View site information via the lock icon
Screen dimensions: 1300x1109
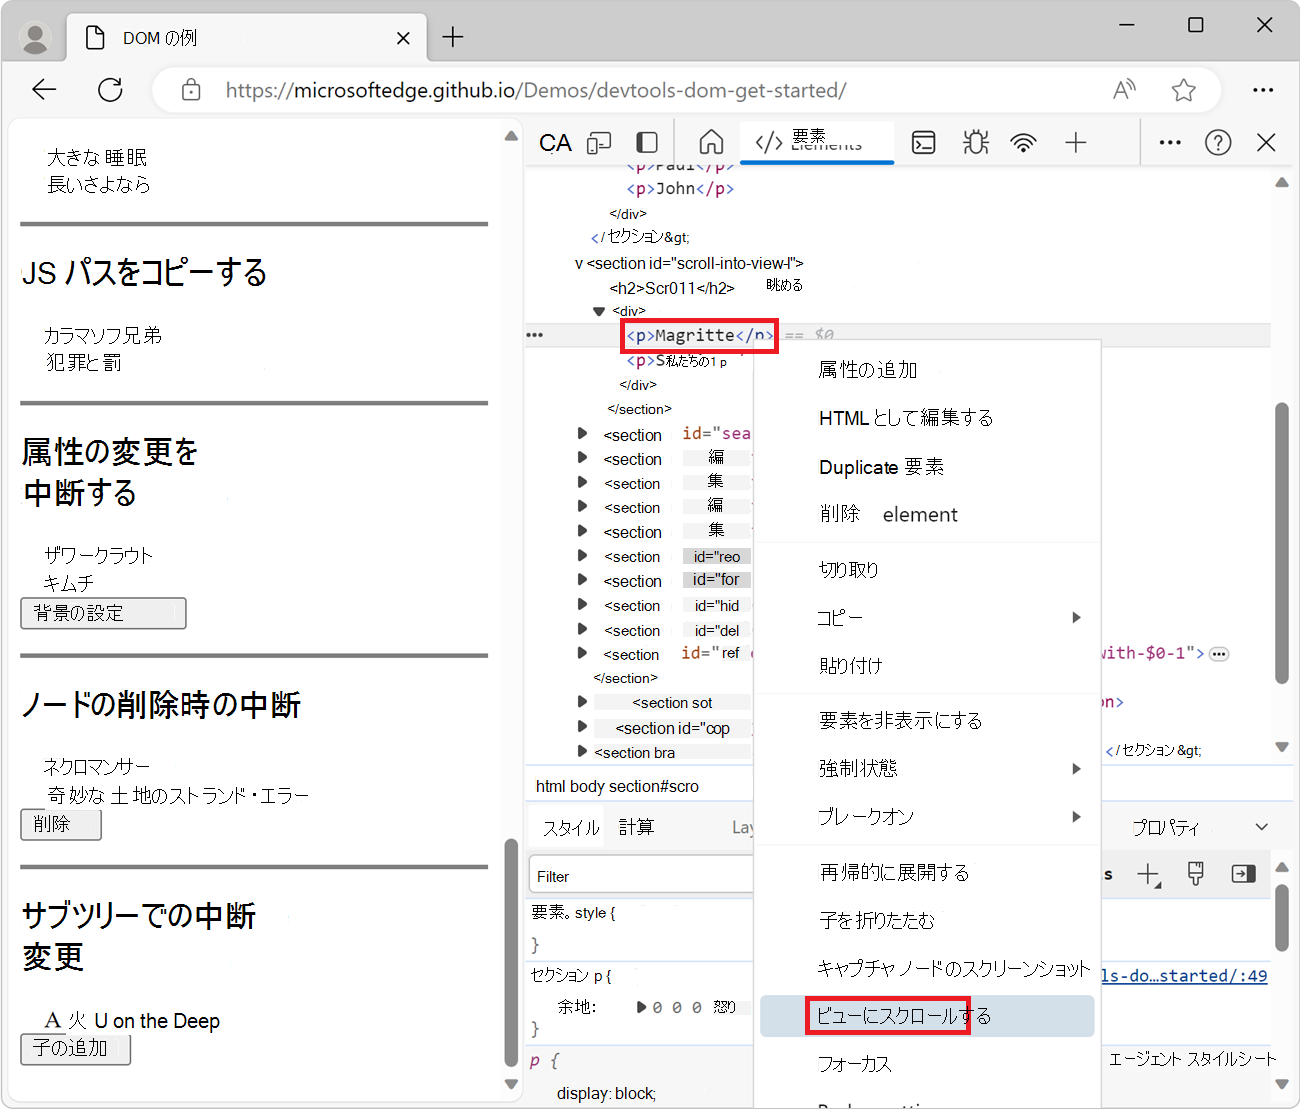point(191,90)
